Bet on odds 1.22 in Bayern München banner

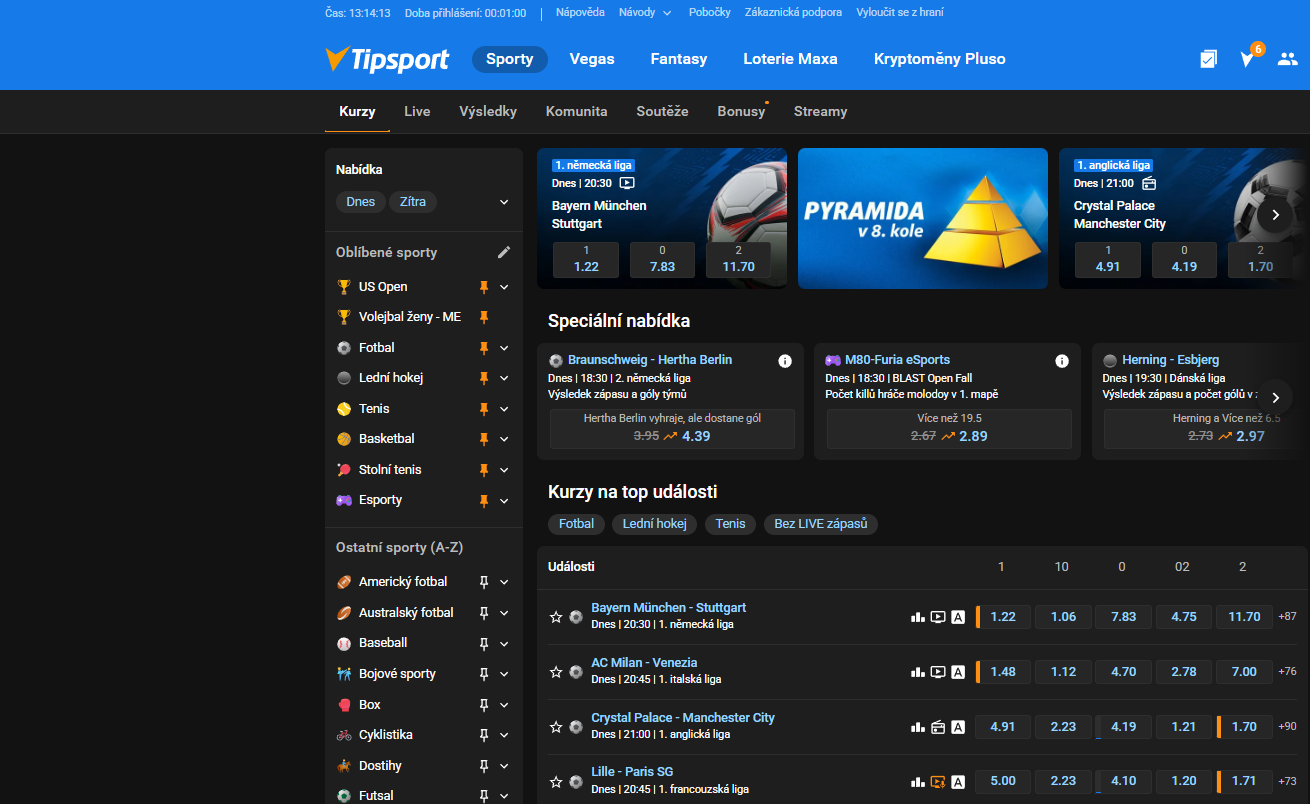(x=586, y=260)
